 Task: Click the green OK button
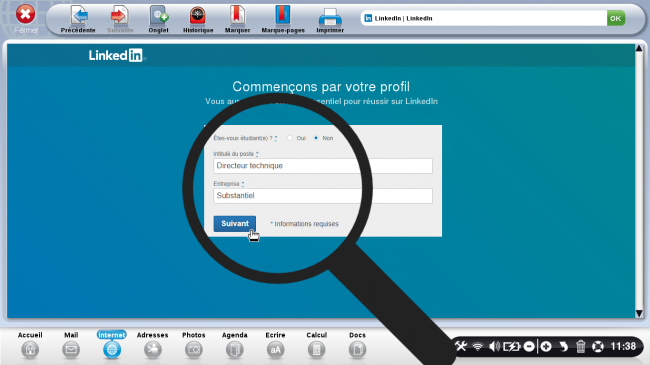(x=616, y=18)
